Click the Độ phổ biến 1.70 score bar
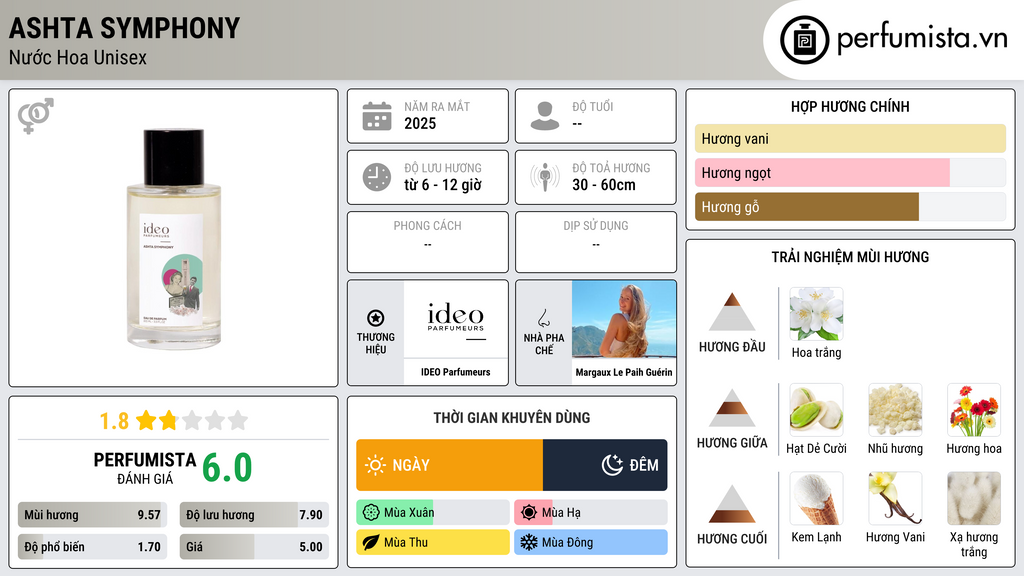The width and height of the screenshot is (1024, 576). point(92,547)
